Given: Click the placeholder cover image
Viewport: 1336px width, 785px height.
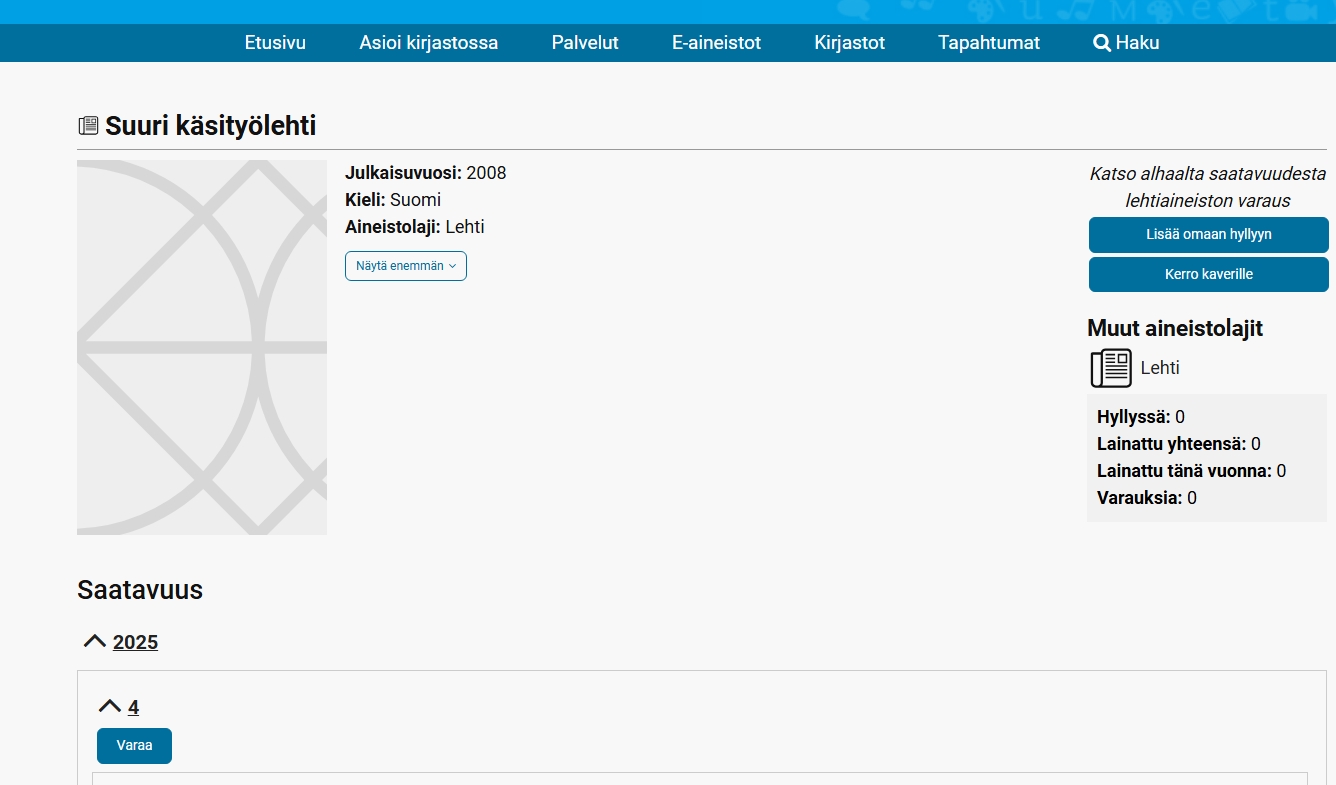Looking at the screenshot, I should [x=202, y=347].
